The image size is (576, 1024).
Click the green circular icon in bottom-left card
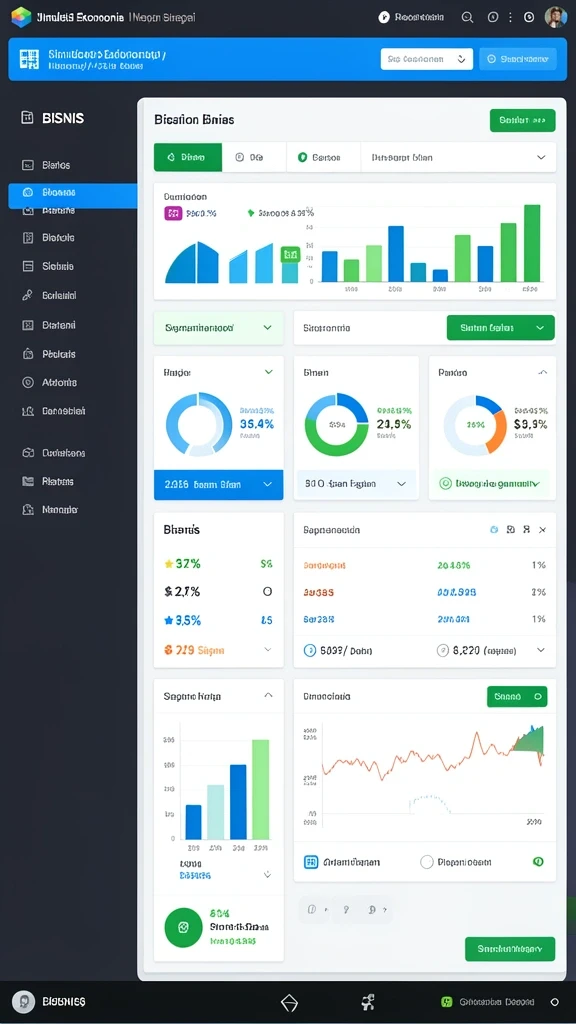[x=183, y=927]
